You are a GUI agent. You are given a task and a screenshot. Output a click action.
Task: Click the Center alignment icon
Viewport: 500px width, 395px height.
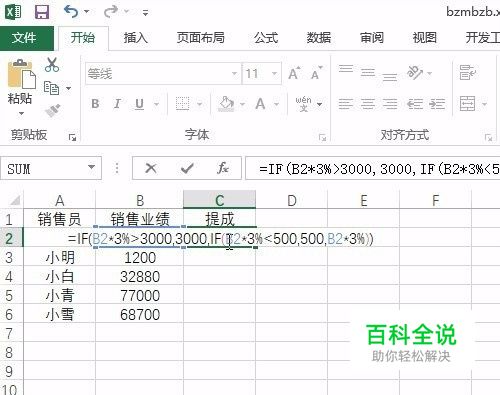[x=368, y=104]
